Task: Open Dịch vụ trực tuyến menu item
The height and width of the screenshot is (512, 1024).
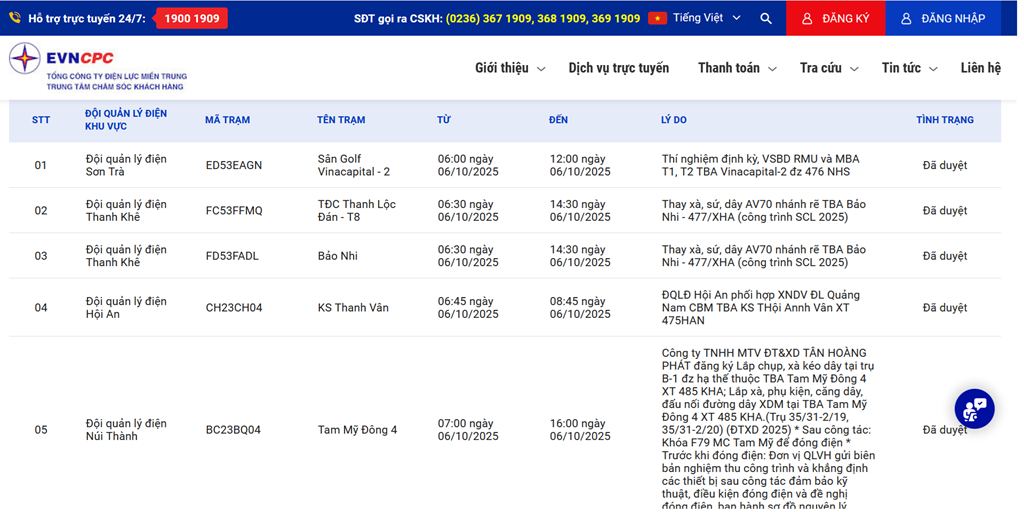Action: (x=618, y=68)
